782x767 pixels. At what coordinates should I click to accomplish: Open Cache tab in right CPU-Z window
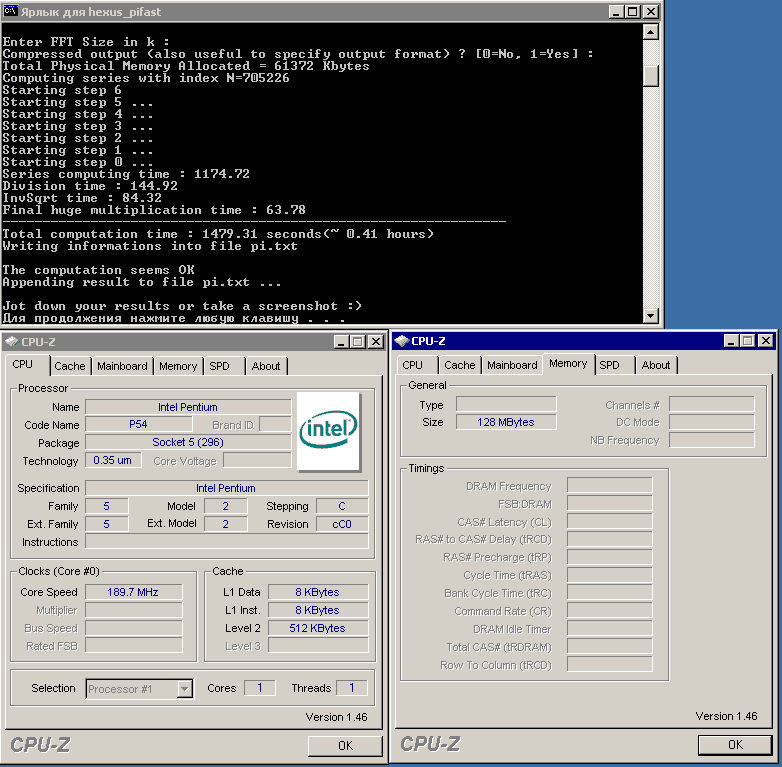460,365
